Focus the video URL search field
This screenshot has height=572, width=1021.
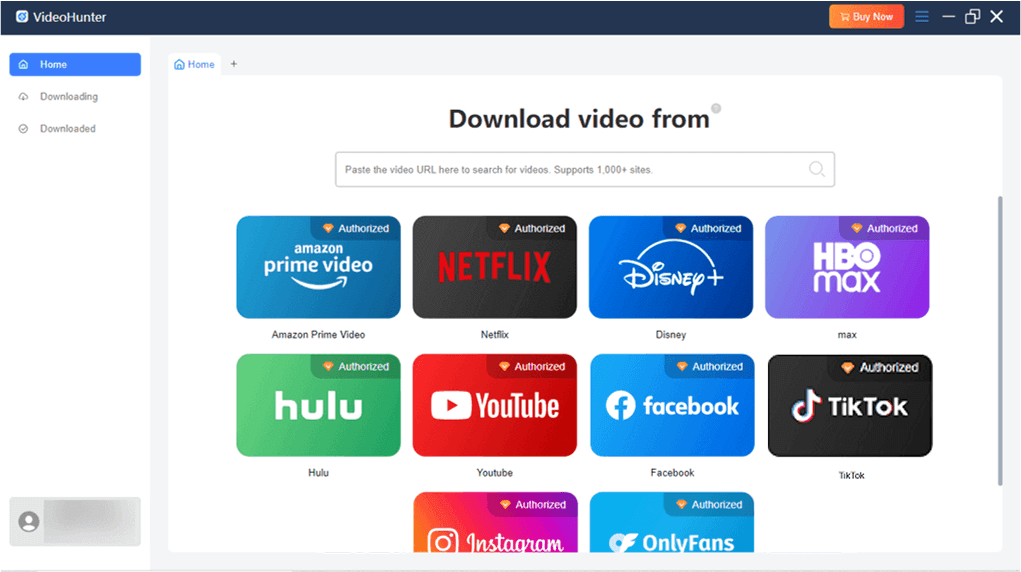[x=585, y=169]
